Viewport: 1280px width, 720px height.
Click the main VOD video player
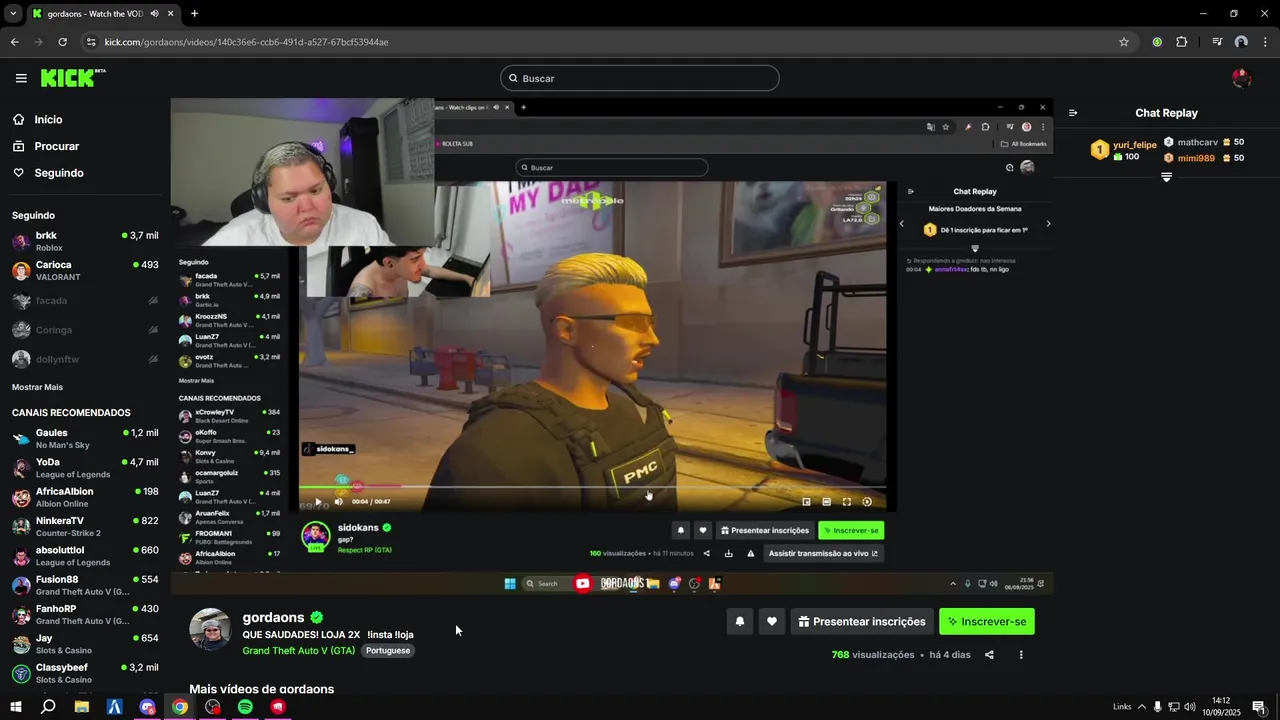point(611,345)
